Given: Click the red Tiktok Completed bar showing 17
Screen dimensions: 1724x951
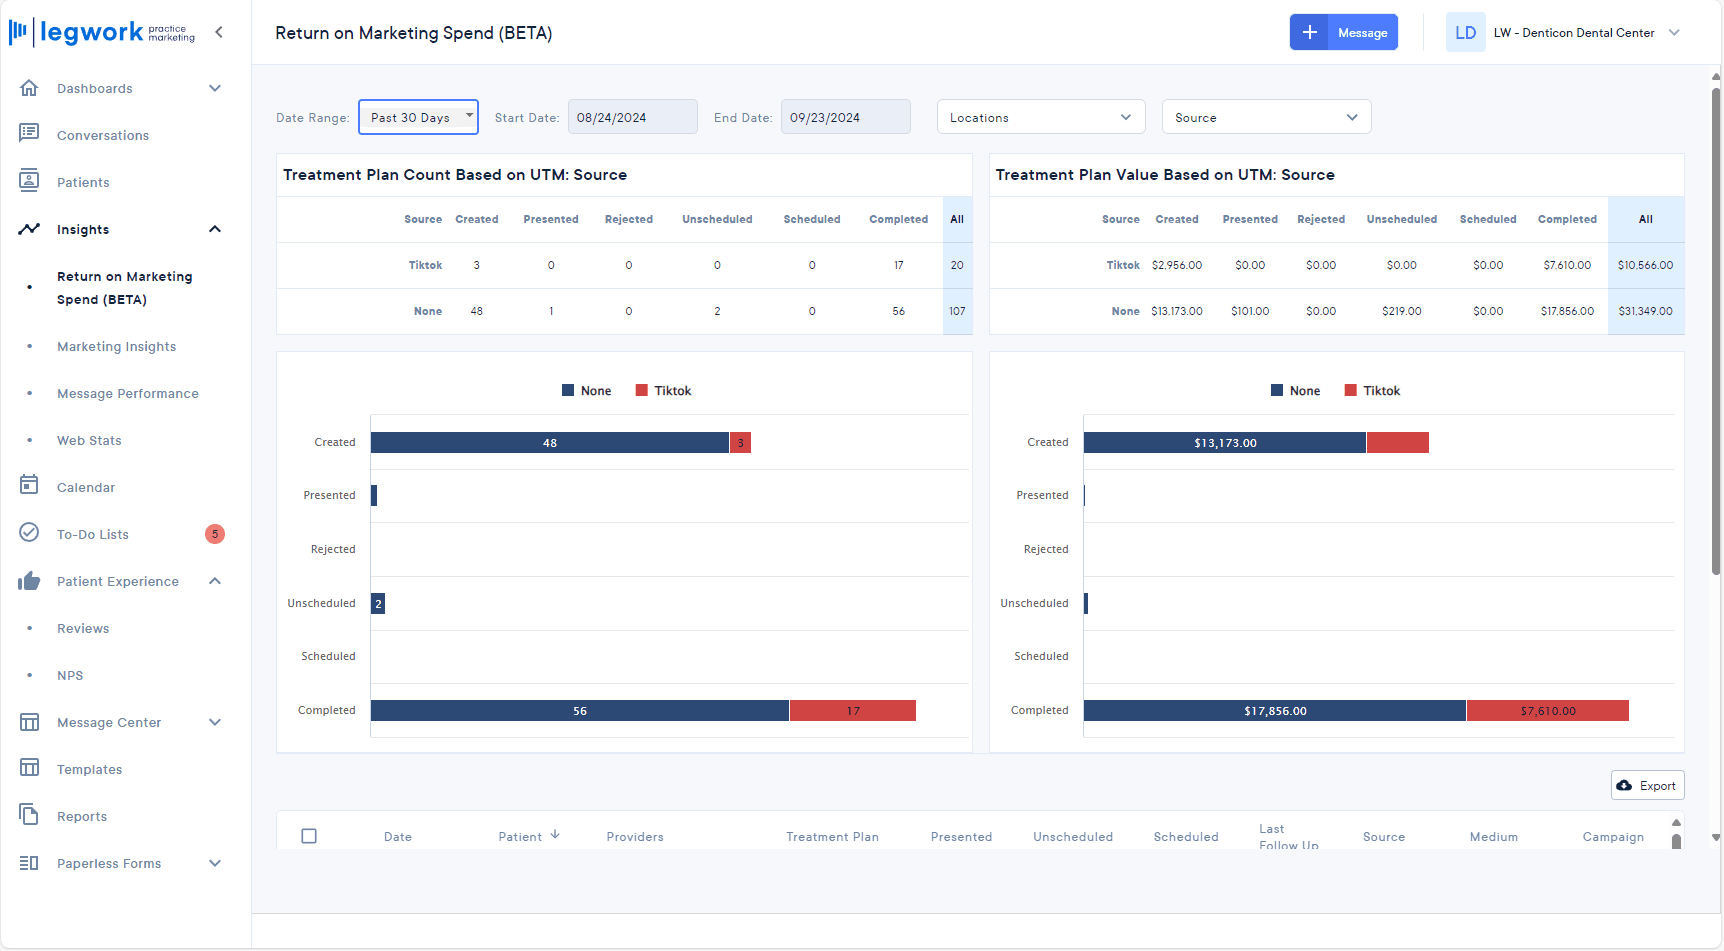Looking at the screenshot, I should [x=852, y=711].
